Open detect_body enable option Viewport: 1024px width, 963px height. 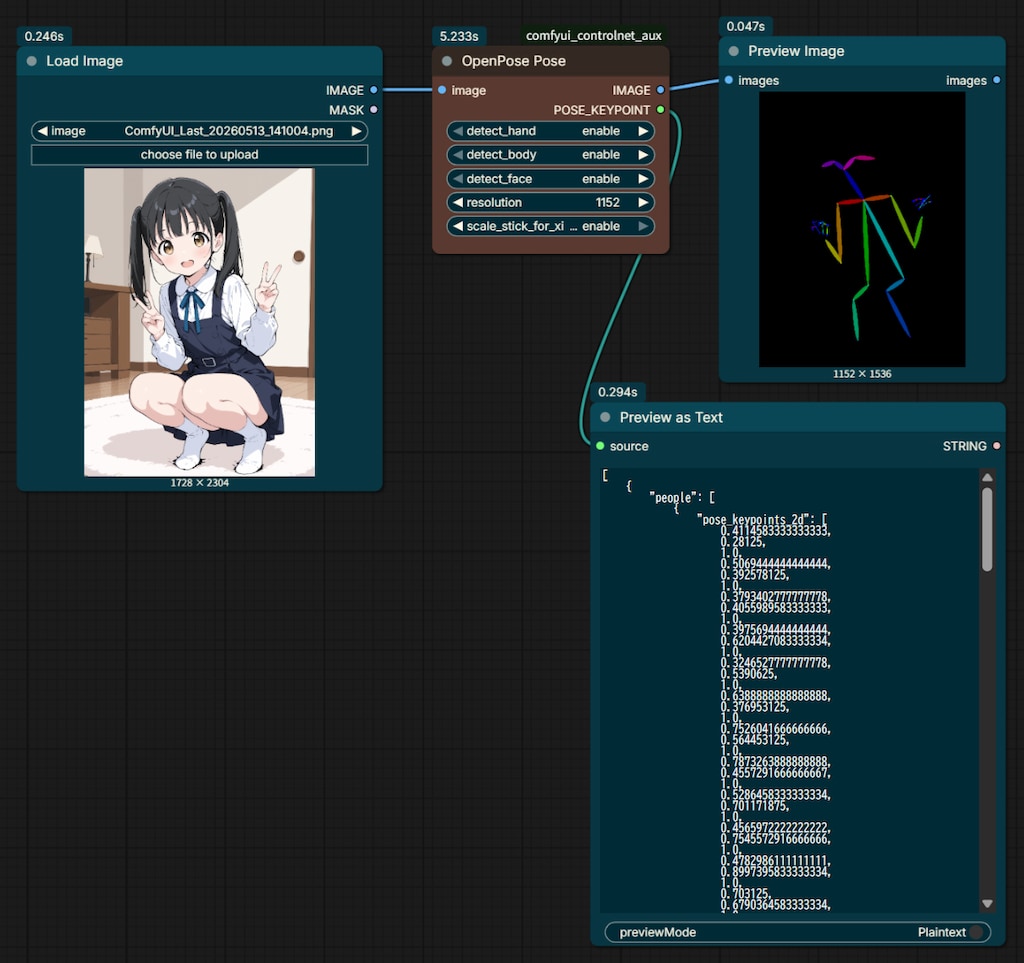551,155
